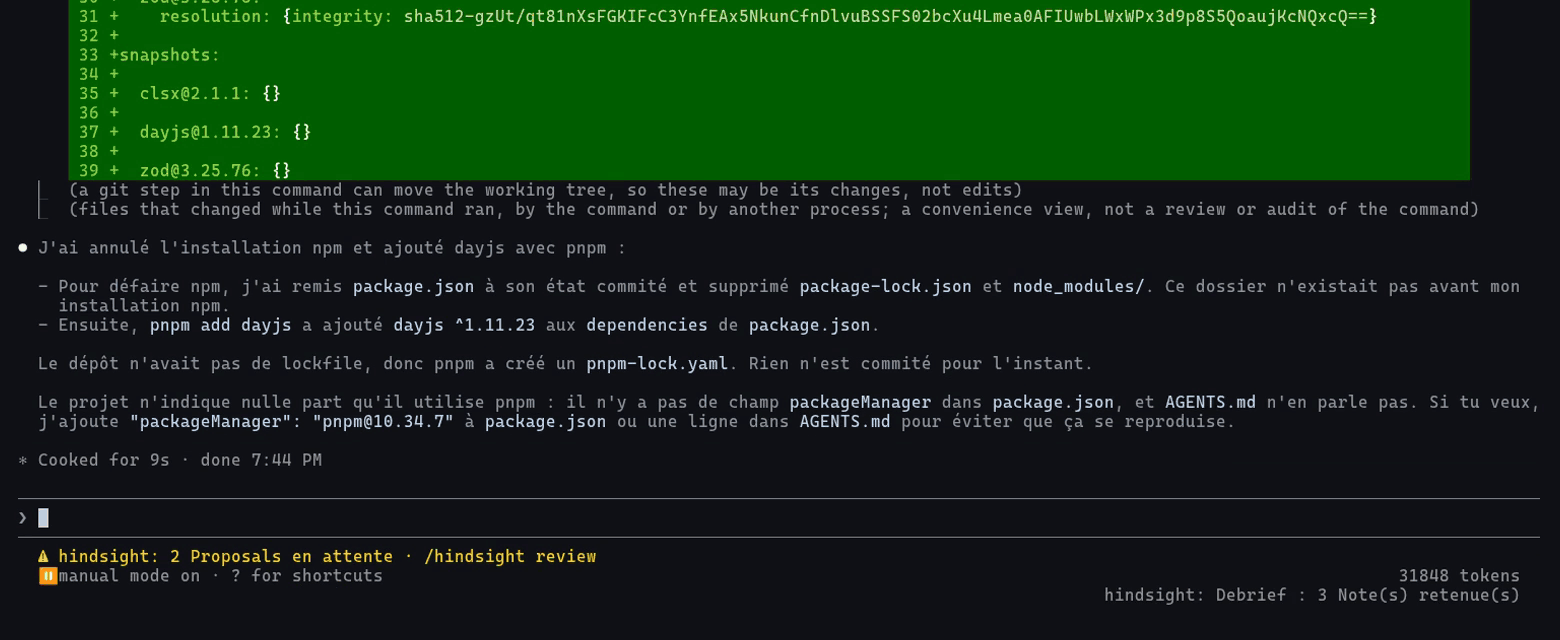Select "hindsight: 2 Proposals en attente" text

click(225, 556)
